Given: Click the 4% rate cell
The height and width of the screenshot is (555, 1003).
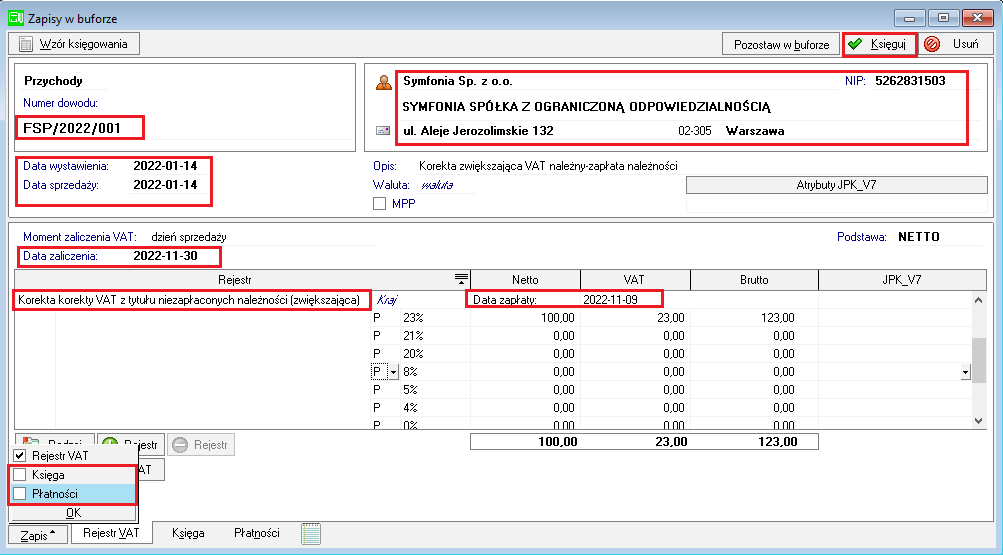Looking at the screenshot, I should [x=435, y=407].
